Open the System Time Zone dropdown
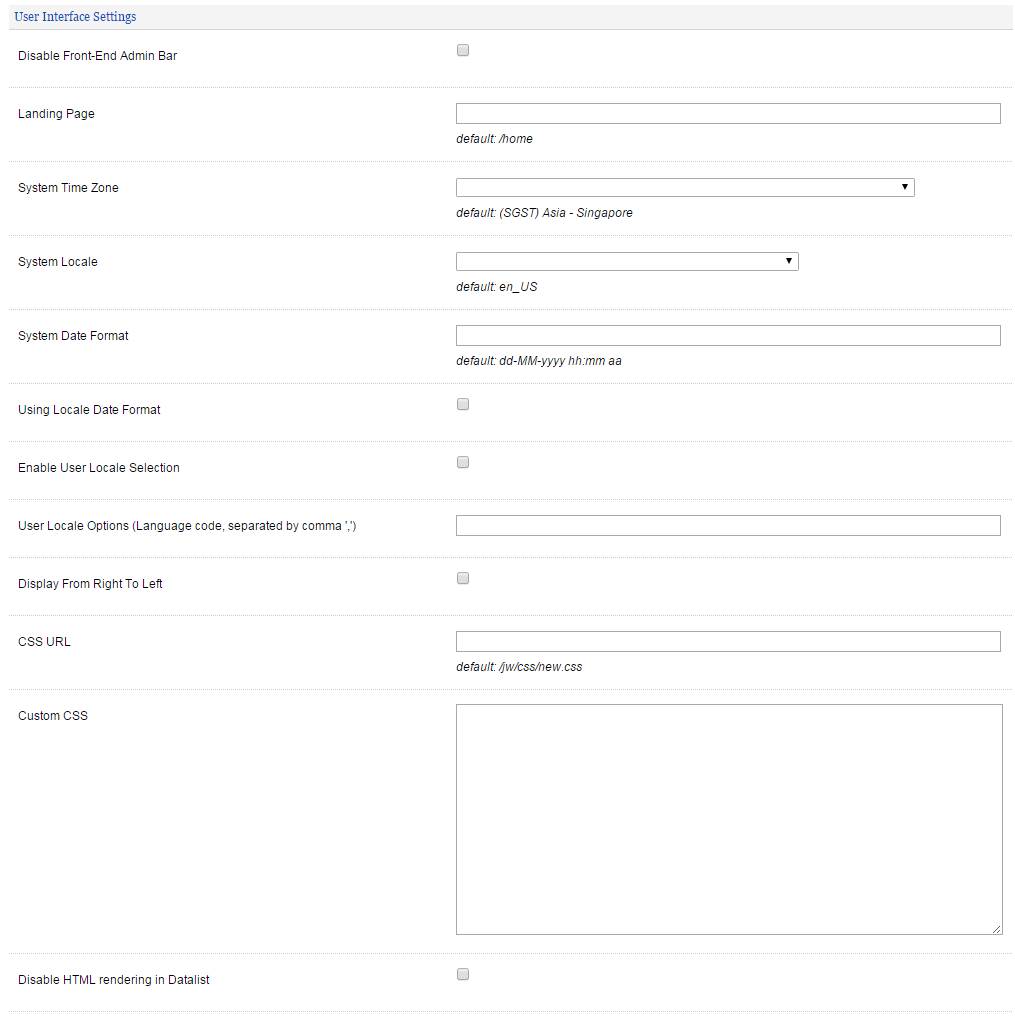 [x=685, y=188]
